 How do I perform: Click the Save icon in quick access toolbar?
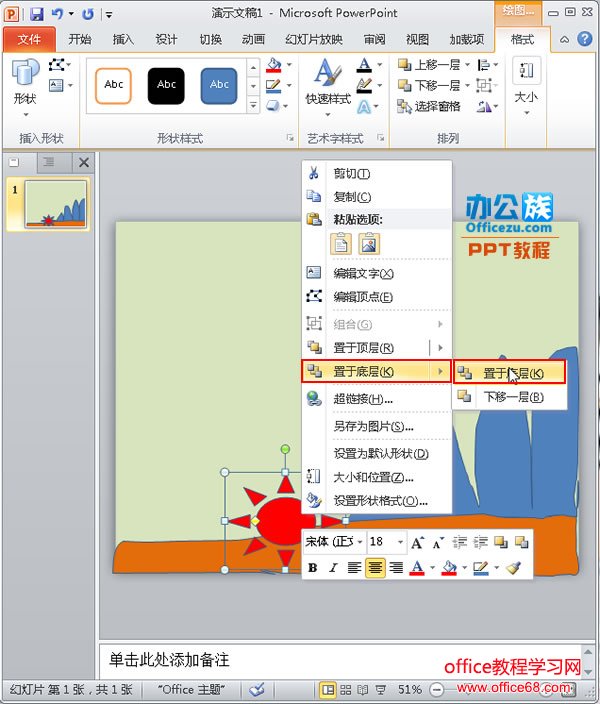36,13
